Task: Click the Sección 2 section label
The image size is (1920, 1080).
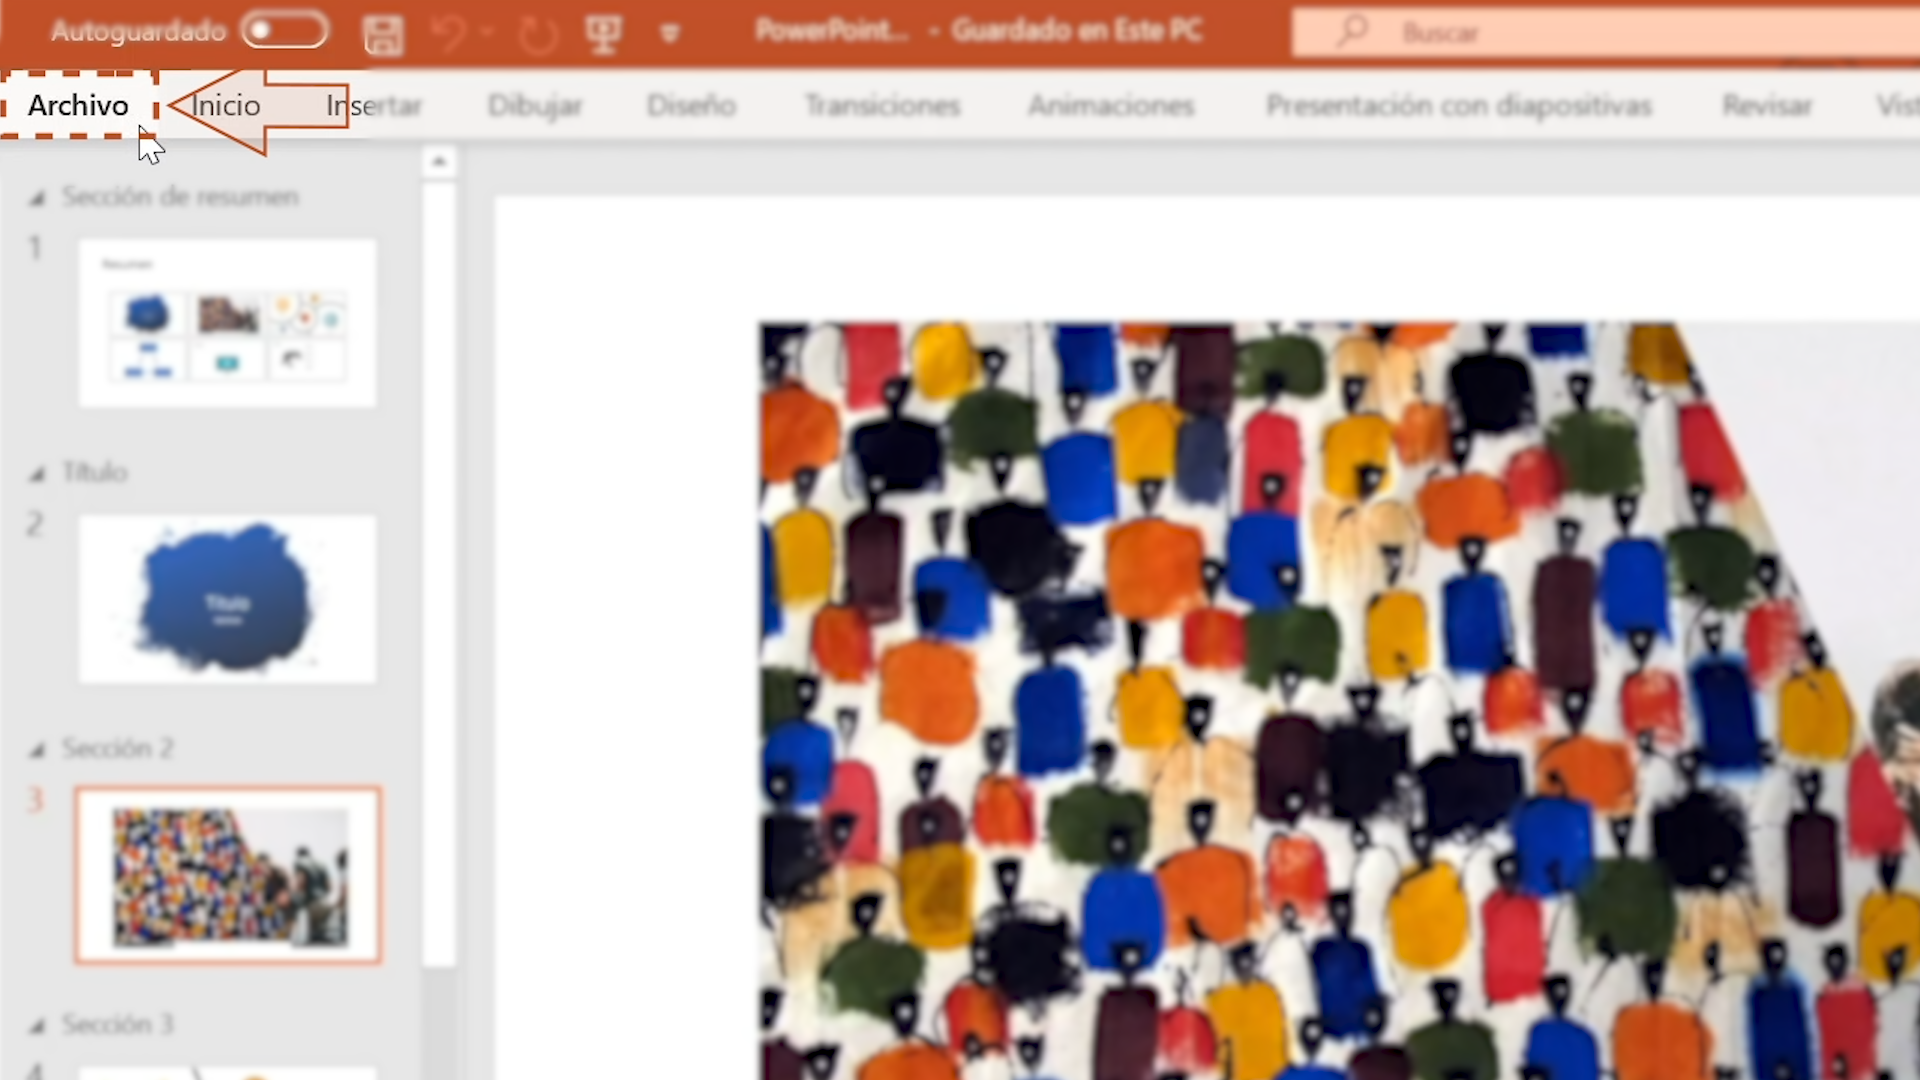Action: coord(117,749)
